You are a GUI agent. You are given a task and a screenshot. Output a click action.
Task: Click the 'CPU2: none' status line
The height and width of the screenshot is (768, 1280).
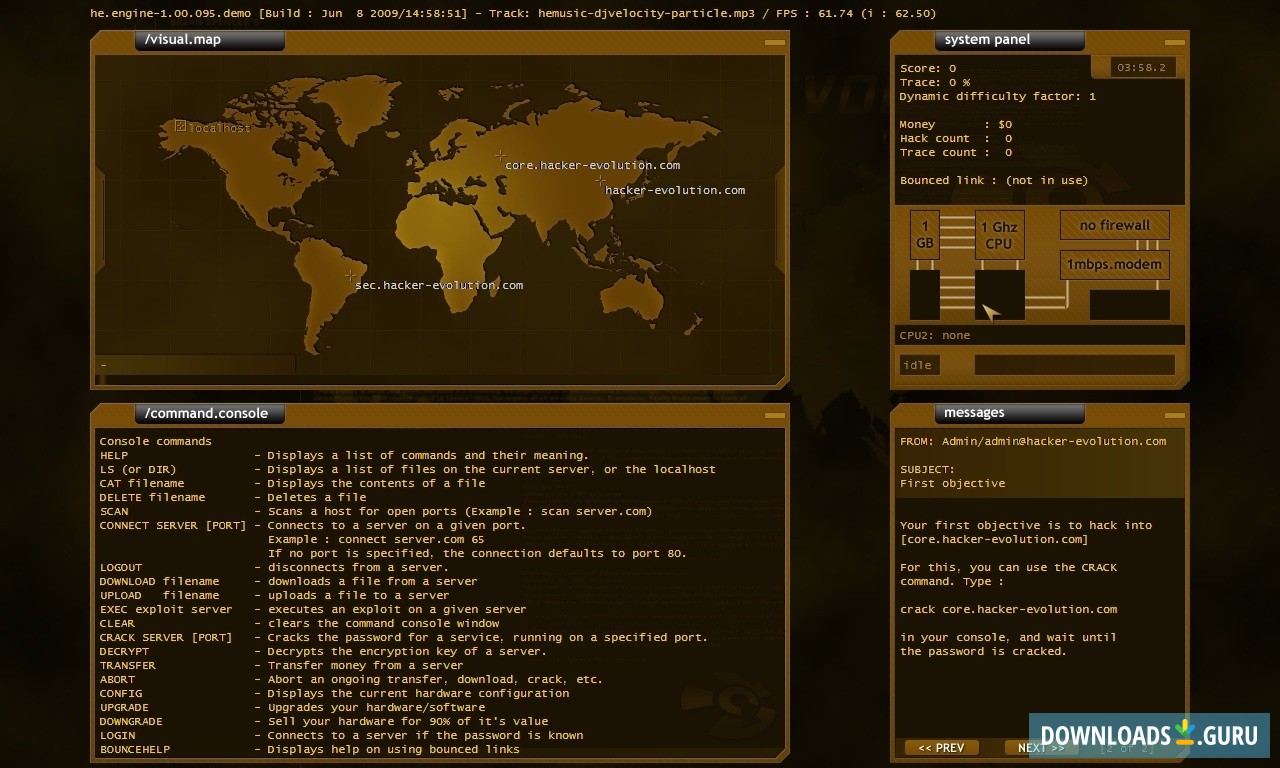tap(935, 335)
